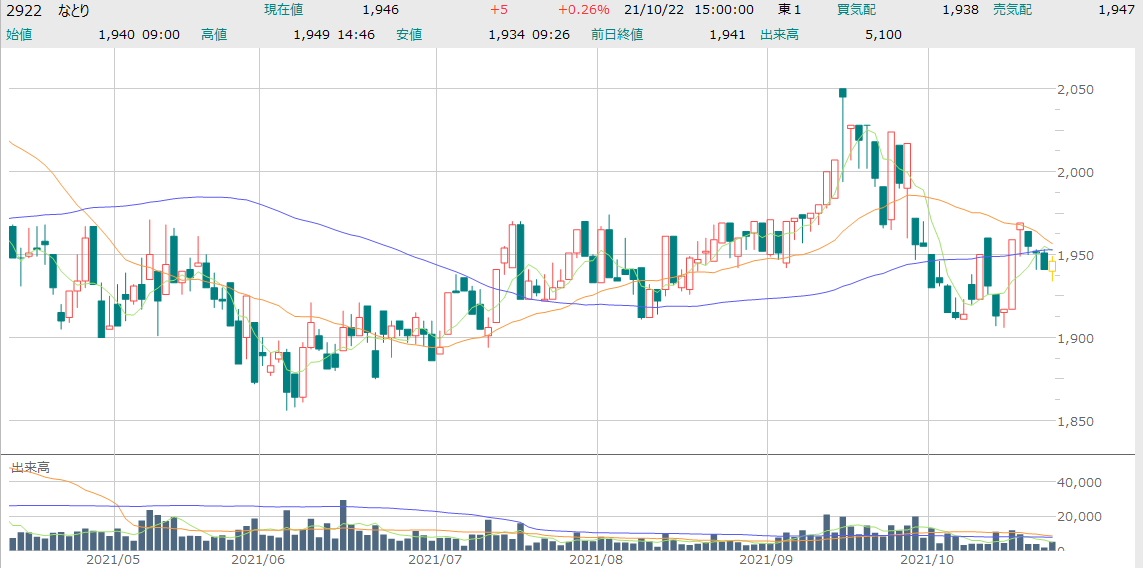
Task: Click the 始値 opening price label
Action: (x=19, y=34)
